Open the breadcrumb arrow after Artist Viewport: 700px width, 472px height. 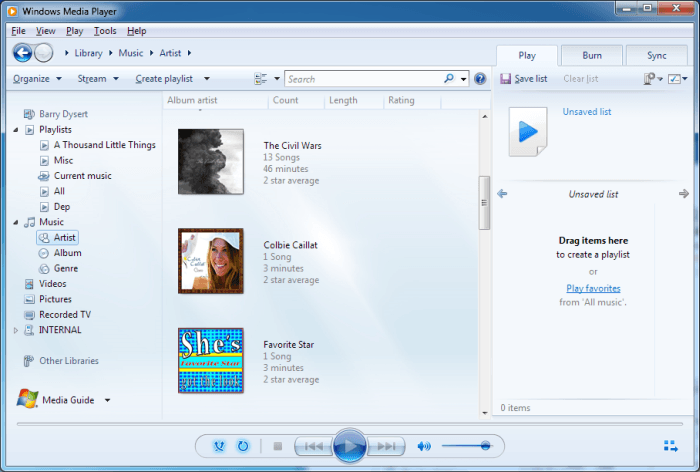point(189,53)
